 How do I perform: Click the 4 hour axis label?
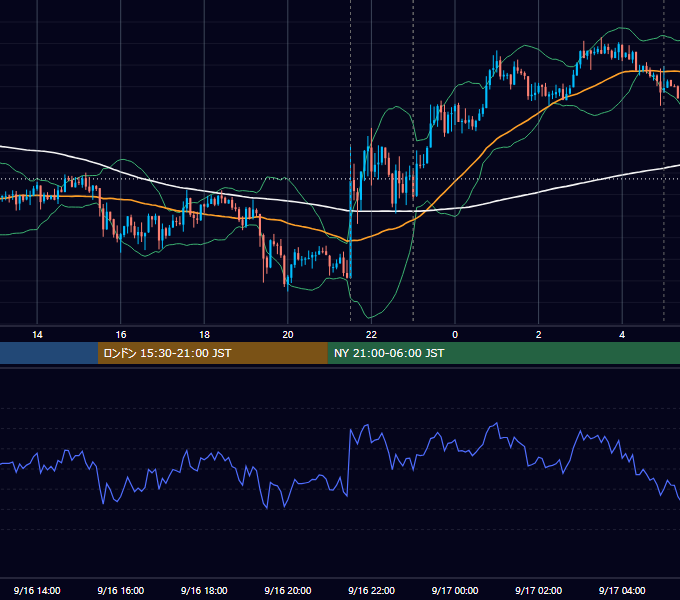click(622, 335)
